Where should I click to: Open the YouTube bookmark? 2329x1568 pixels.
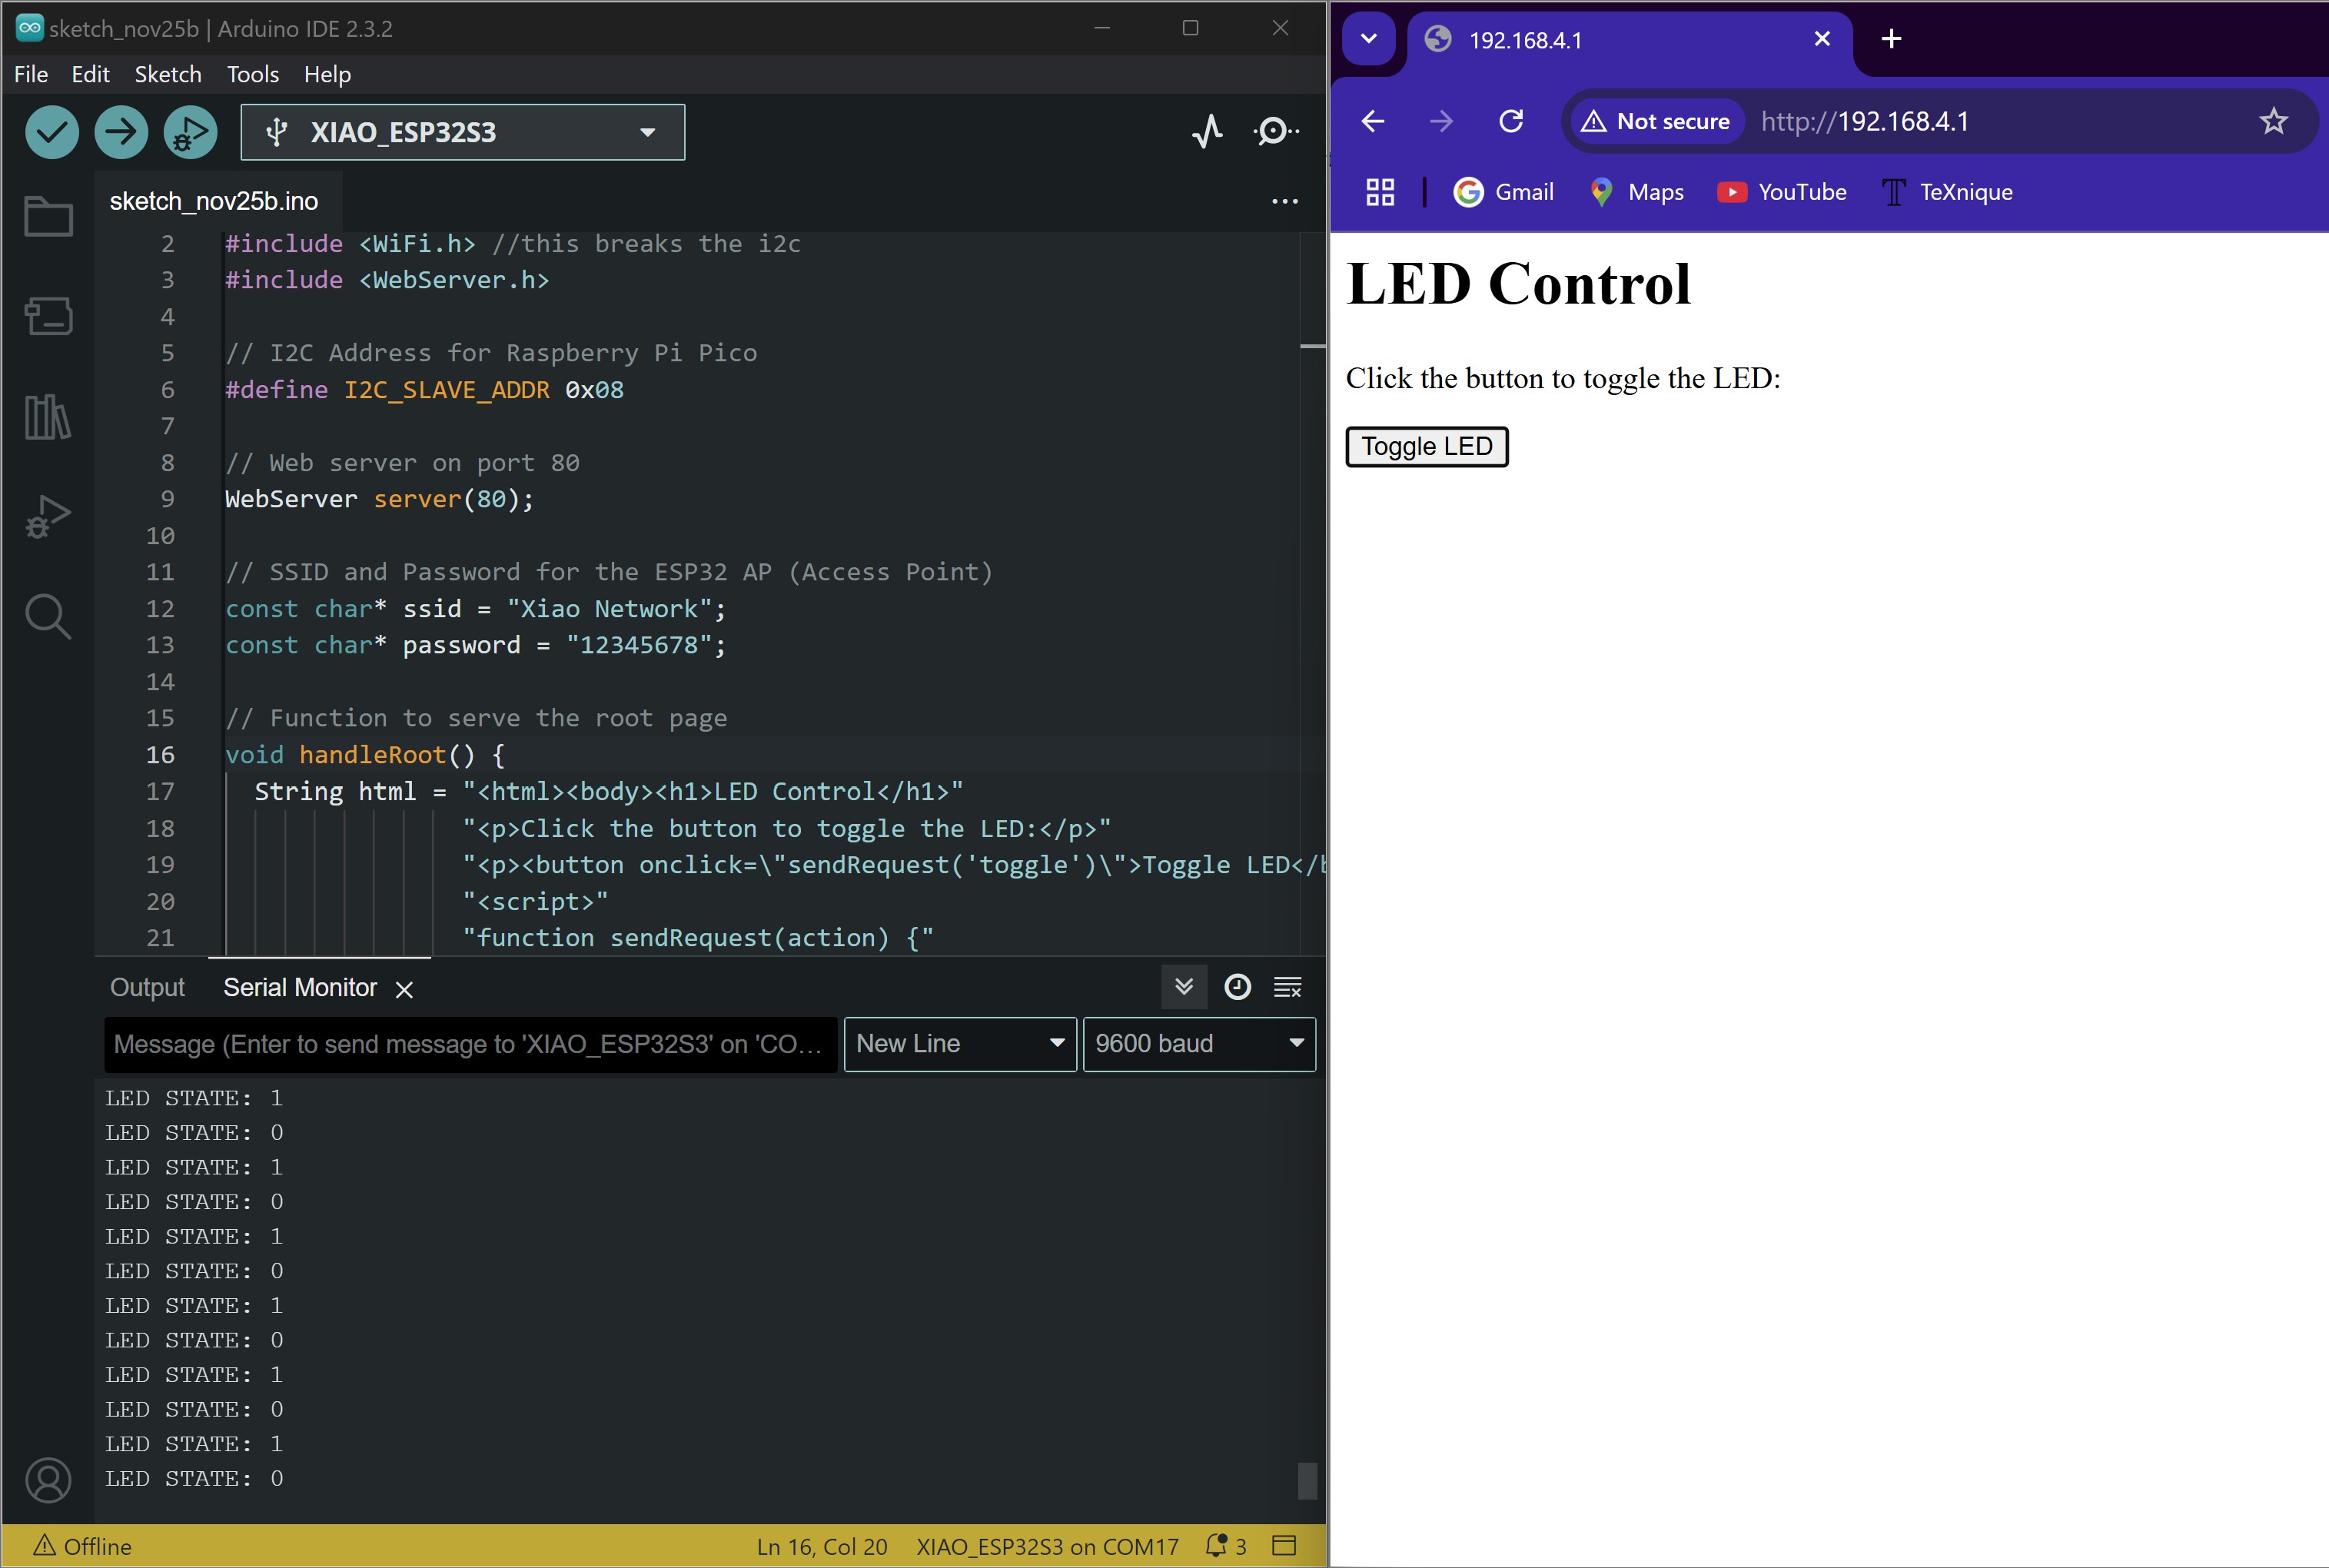[1782, 192]
